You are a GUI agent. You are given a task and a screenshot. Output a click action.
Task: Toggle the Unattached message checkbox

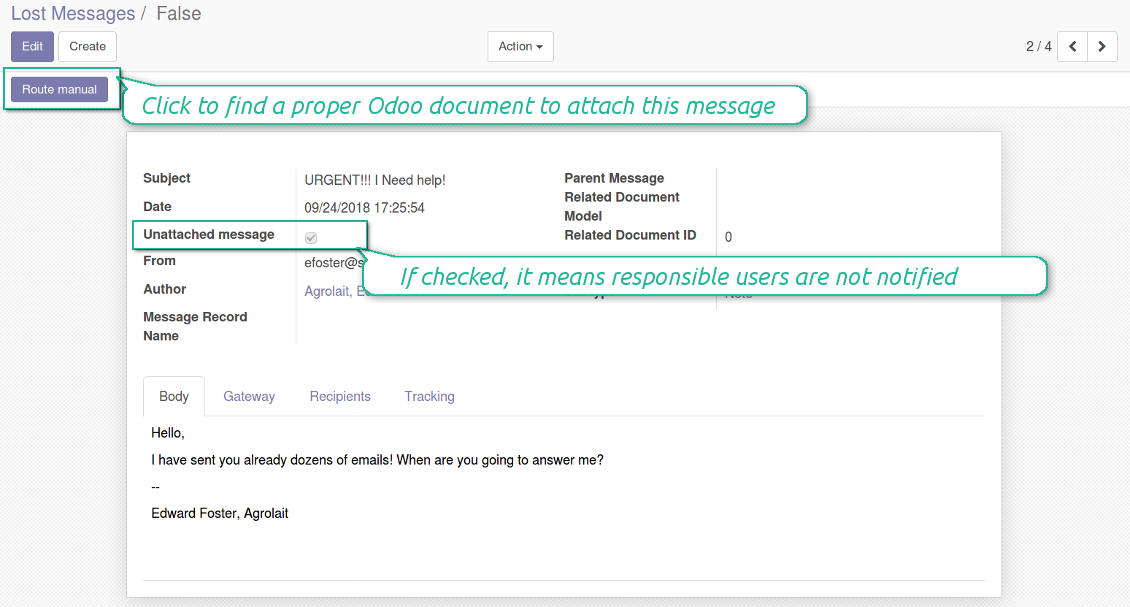[311, 237]
